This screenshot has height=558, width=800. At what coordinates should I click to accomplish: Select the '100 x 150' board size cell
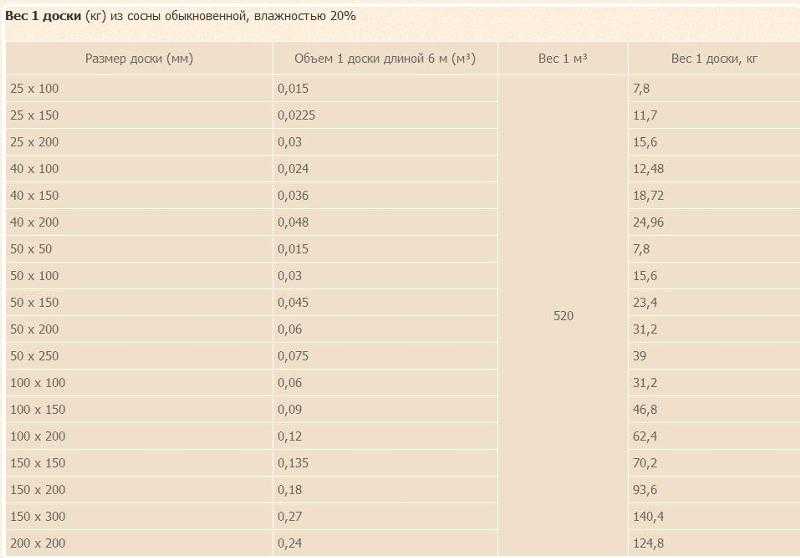click(x=139, y=410)
